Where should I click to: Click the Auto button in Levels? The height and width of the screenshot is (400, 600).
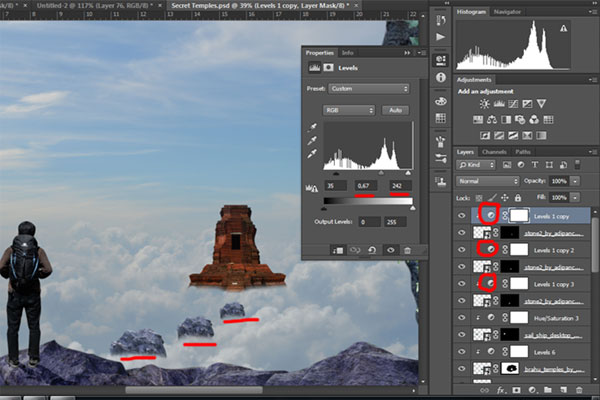(397, 109)
